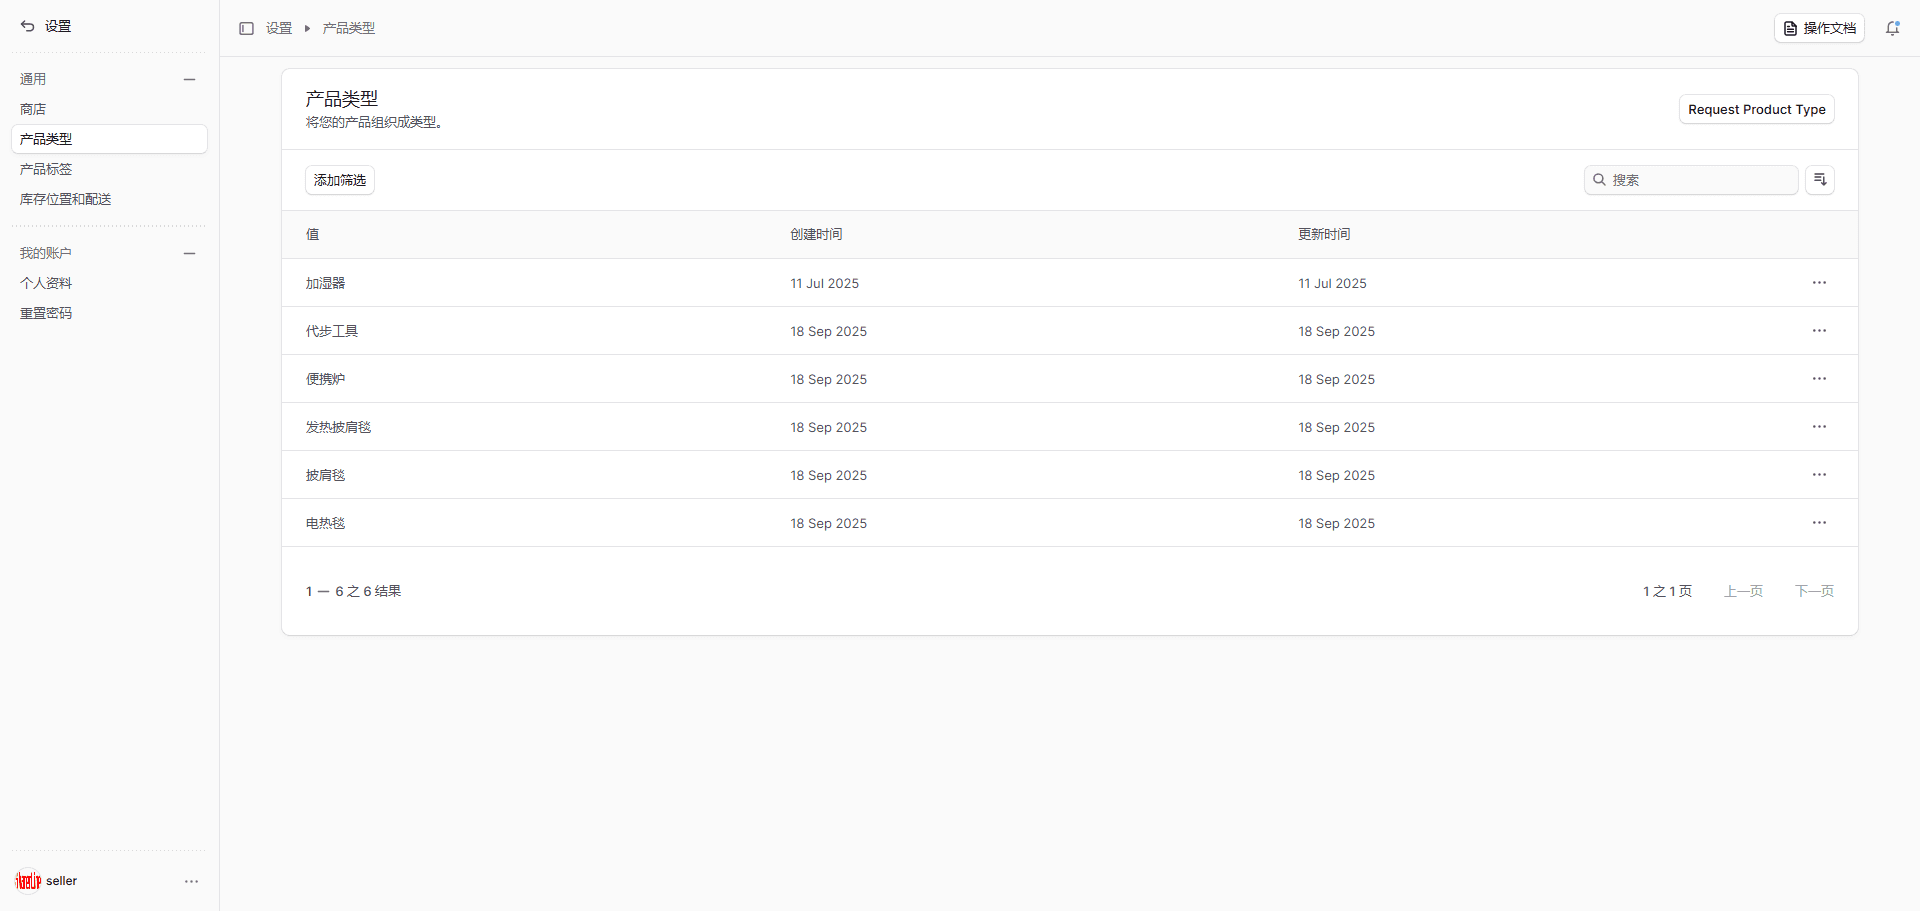This screenshot has width=1920, height=911.
Task: Click the Request Product Type button
Action: 1756,110
